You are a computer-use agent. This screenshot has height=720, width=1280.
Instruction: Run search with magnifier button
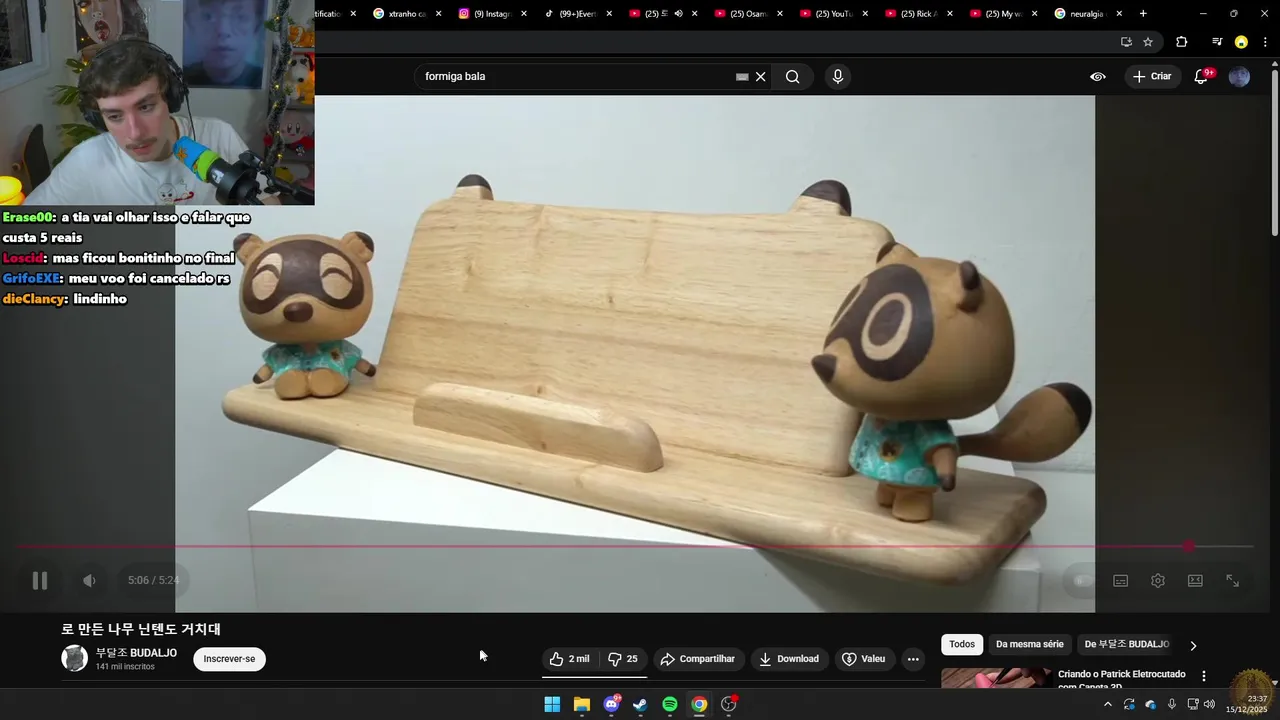coord(793,77)
